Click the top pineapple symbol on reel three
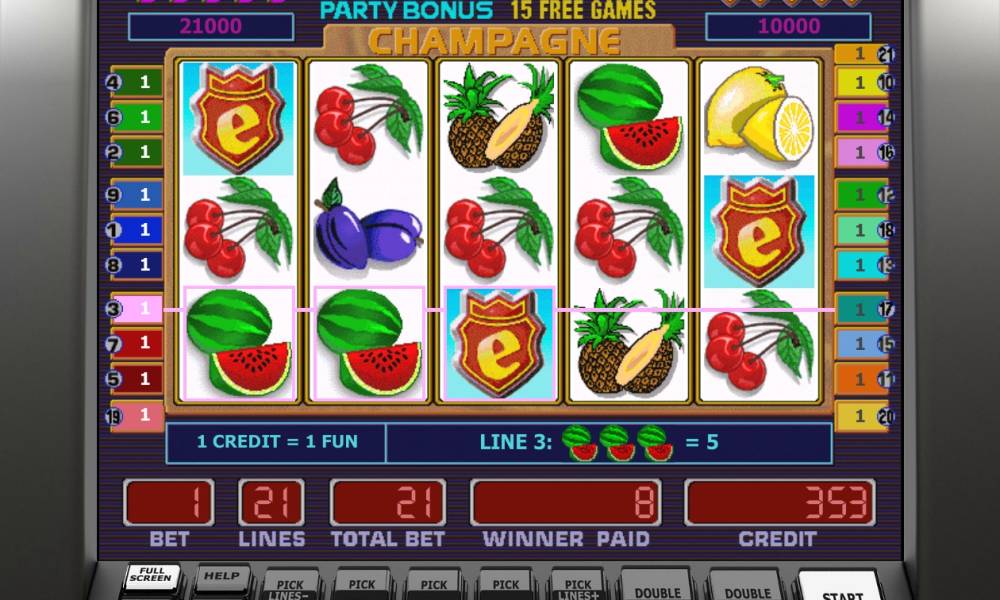Image resolution: width=1000 pixels, height=600 pixels. [499, 117]
